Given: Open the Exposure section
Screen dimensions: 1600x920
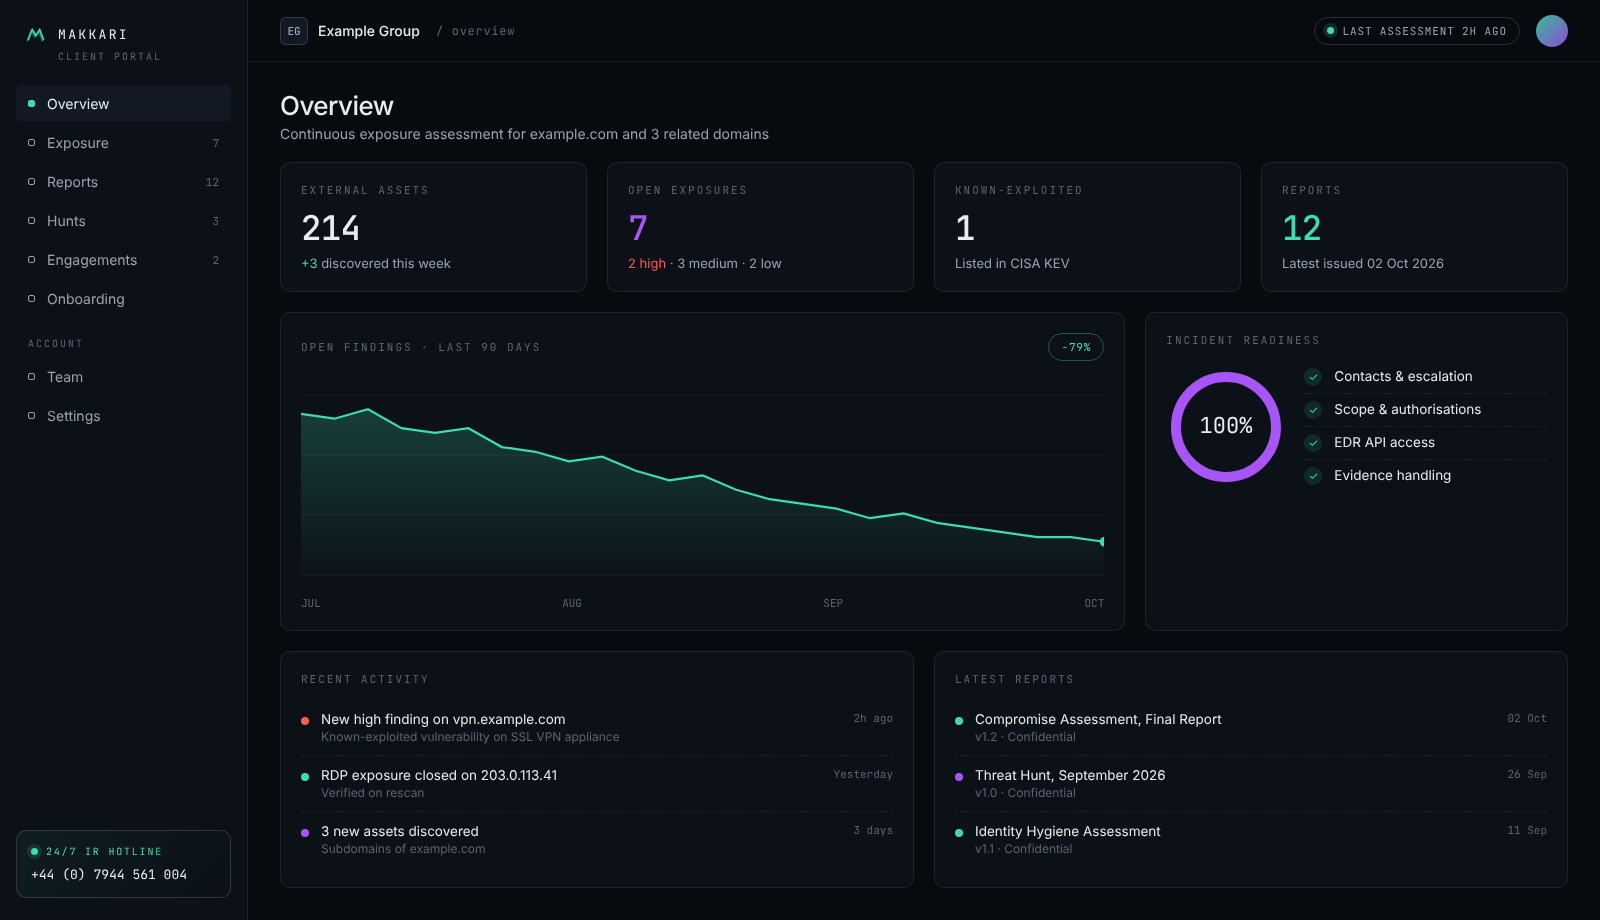Looking at the screenshot, I should point(123,143).
